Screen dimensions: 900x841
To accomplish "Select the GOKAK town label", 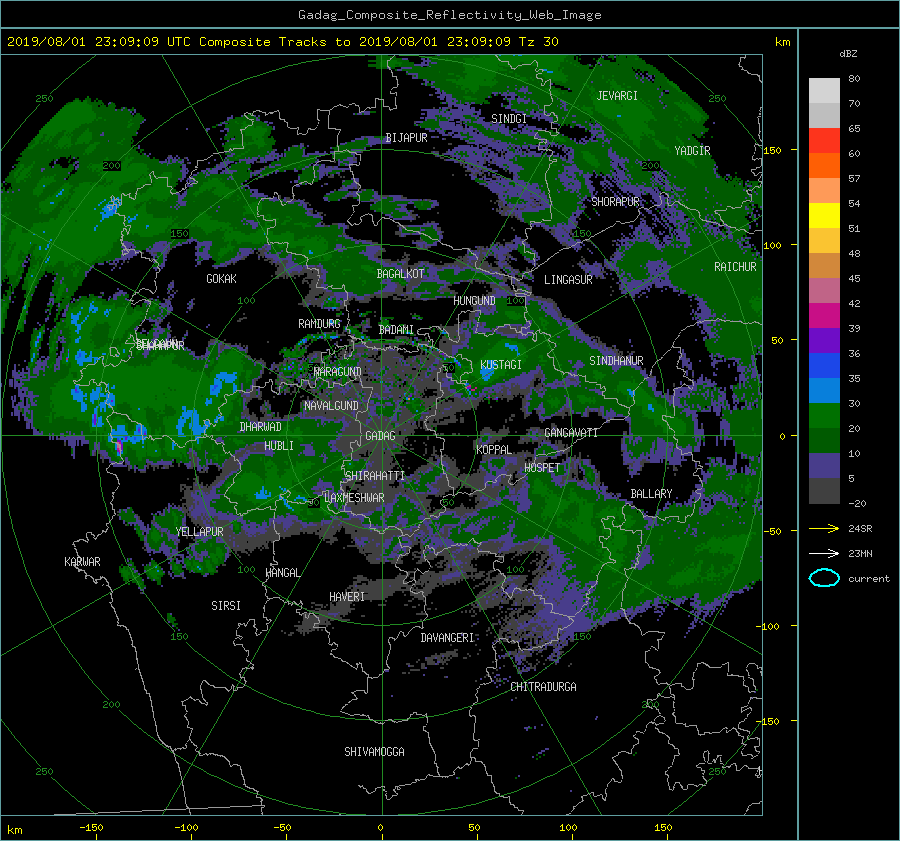I will 221,279.
